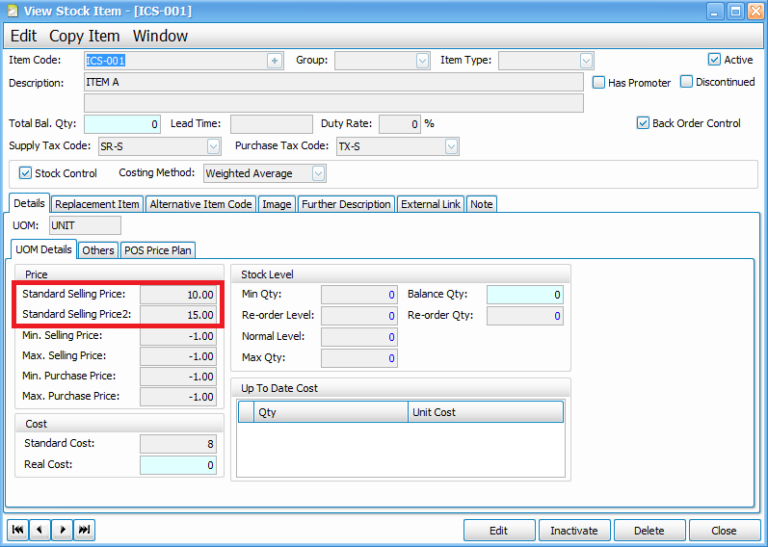This screenshot has height=547, width=768.
Task: Enable the Discontinued checkbox
Action: (x=686, y=82)
